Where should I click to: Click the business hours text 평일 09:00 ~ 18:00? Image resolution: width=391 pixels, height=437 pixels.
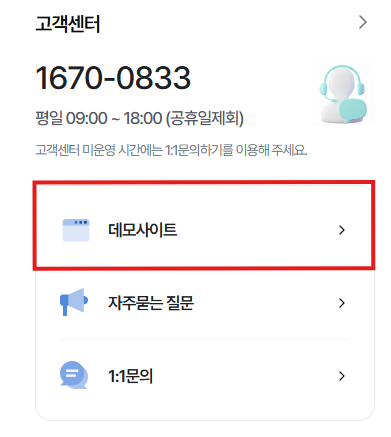click(99, 118)
